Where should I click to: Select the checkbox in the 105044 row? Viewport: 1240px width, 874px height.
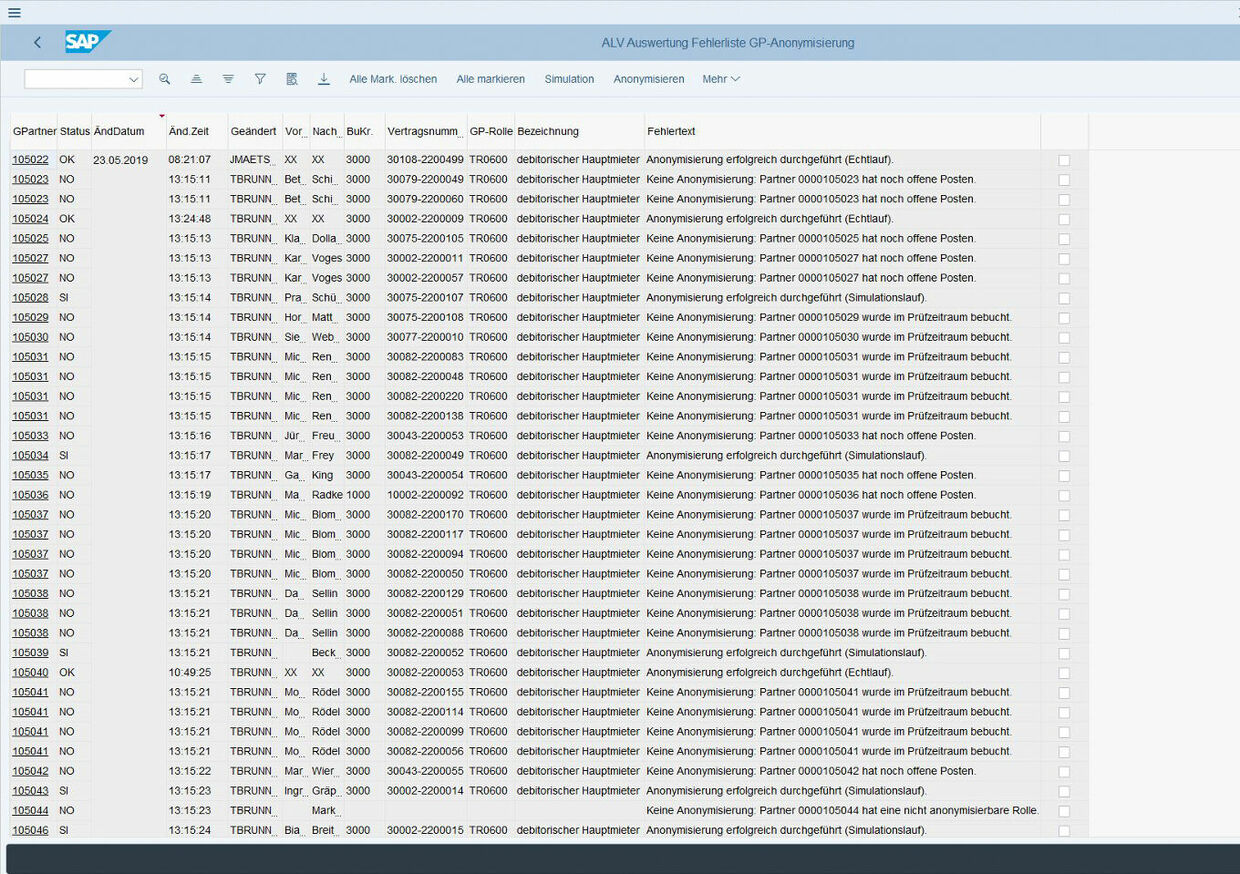point(1064,811)
